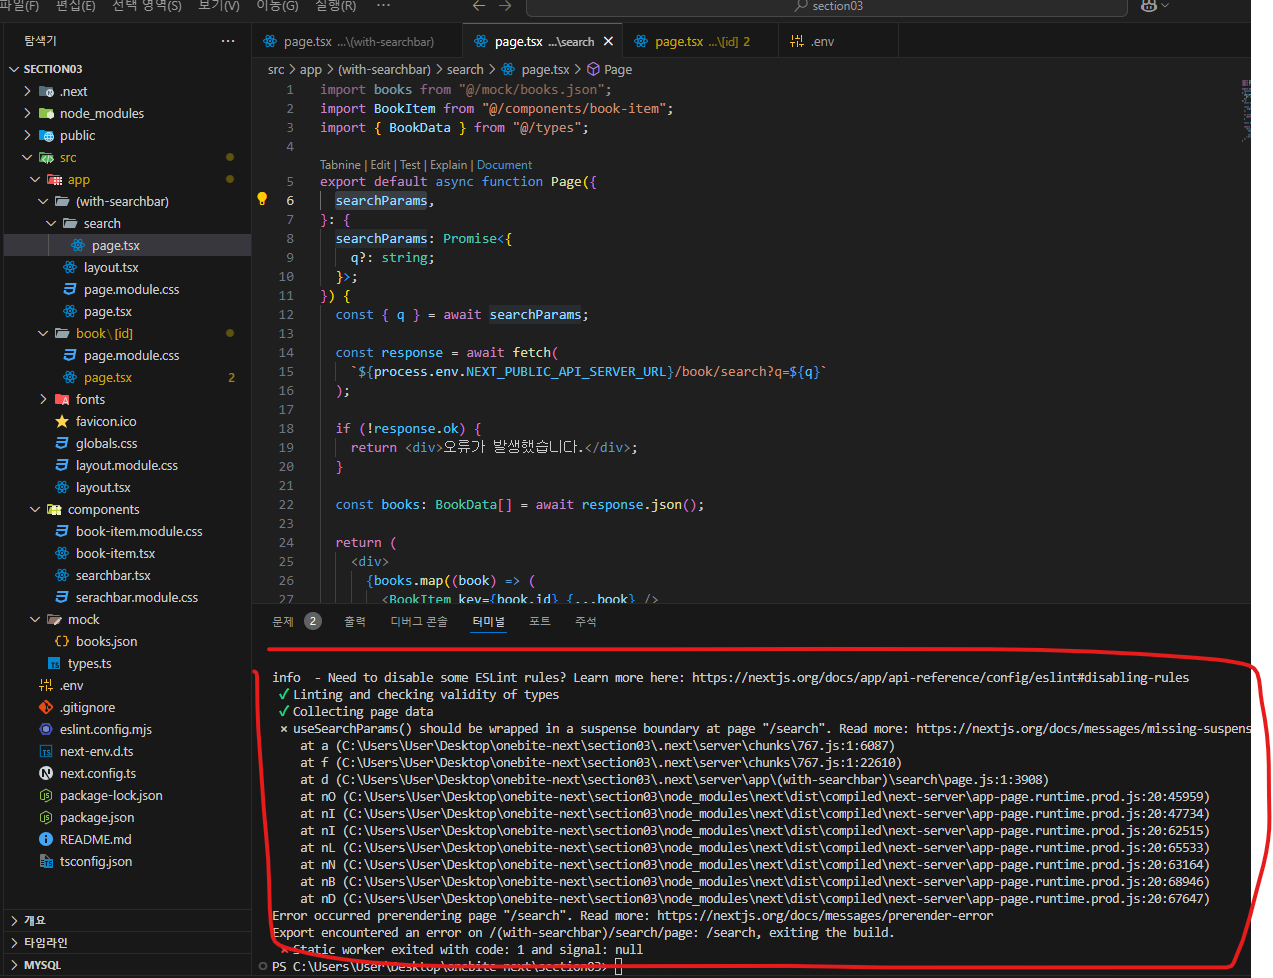Collapse the (with-searchbar) folder

point(126,201)
